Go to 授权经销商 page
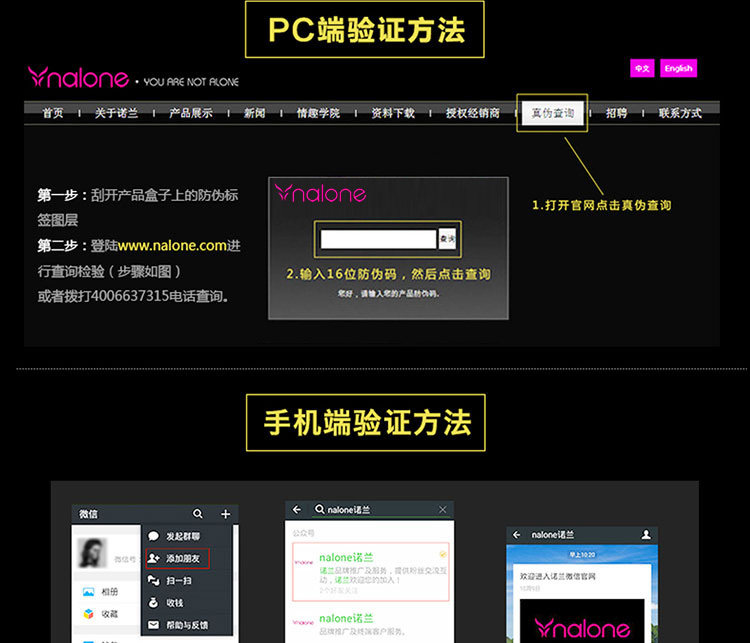The height and width of the screenshot is (643, 750). click(473, 113)
